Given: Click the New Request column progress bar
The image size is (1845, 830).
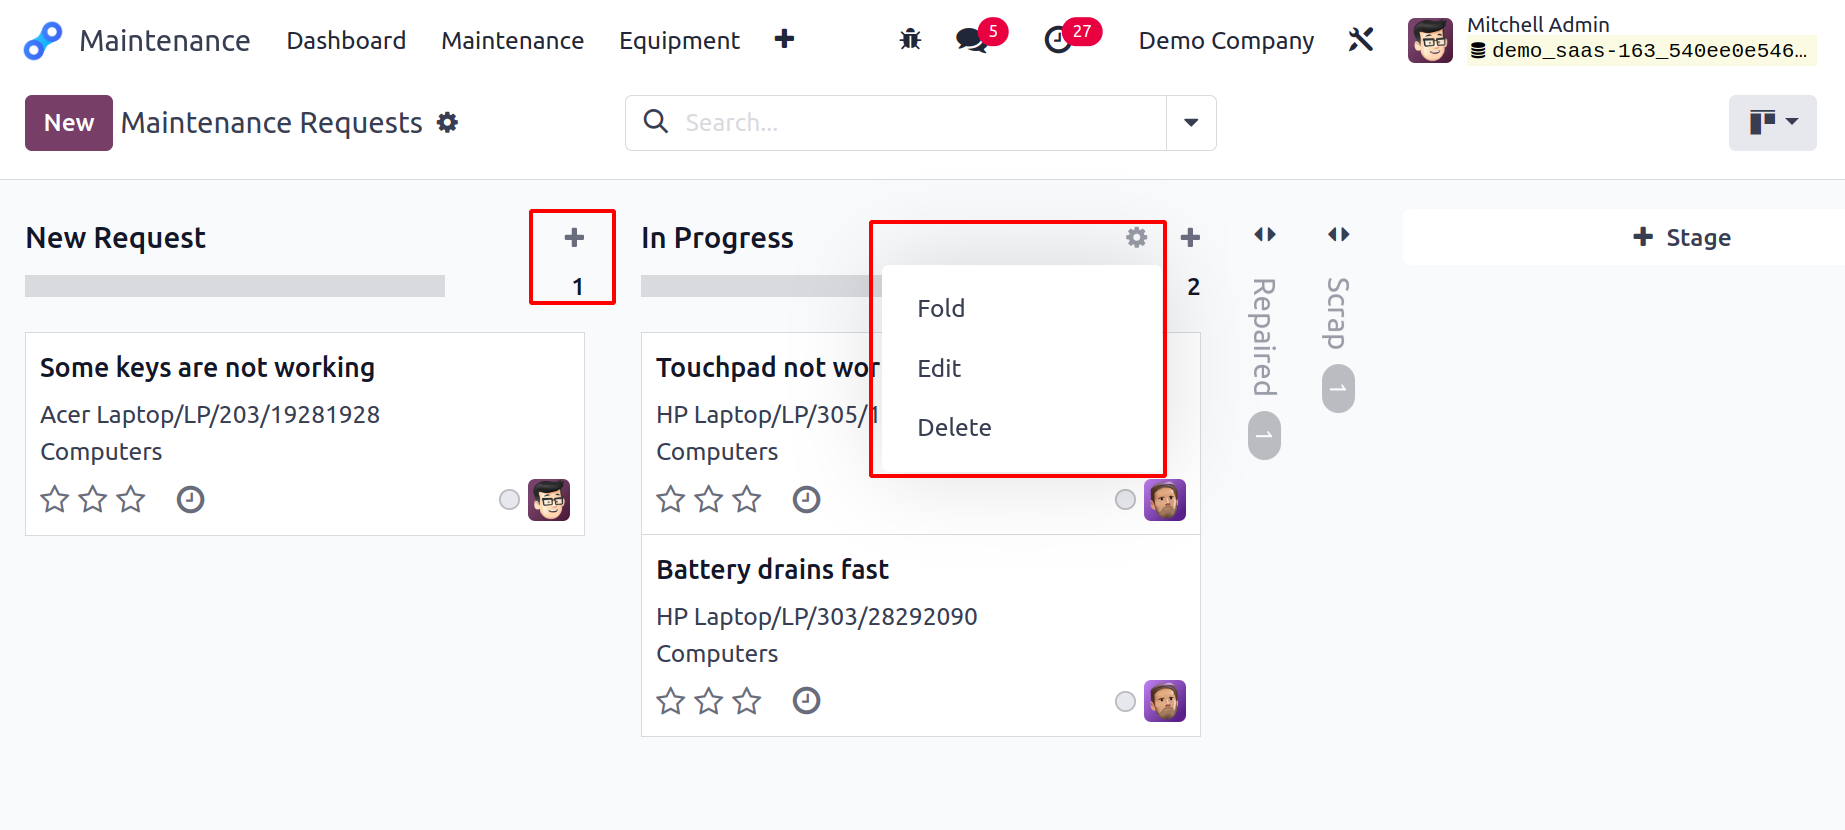Looking at the screenshot, I should pos(235,286).
